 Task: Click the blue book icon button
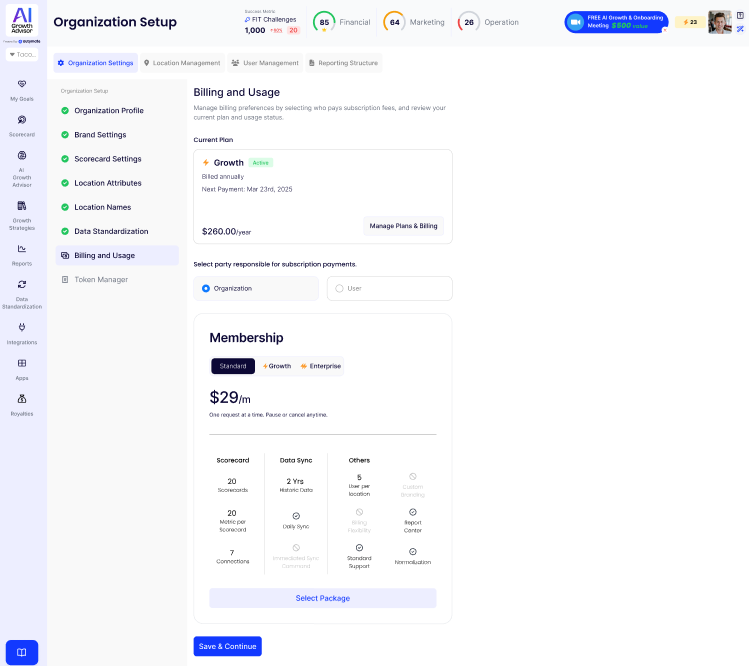tap(22, 652)
